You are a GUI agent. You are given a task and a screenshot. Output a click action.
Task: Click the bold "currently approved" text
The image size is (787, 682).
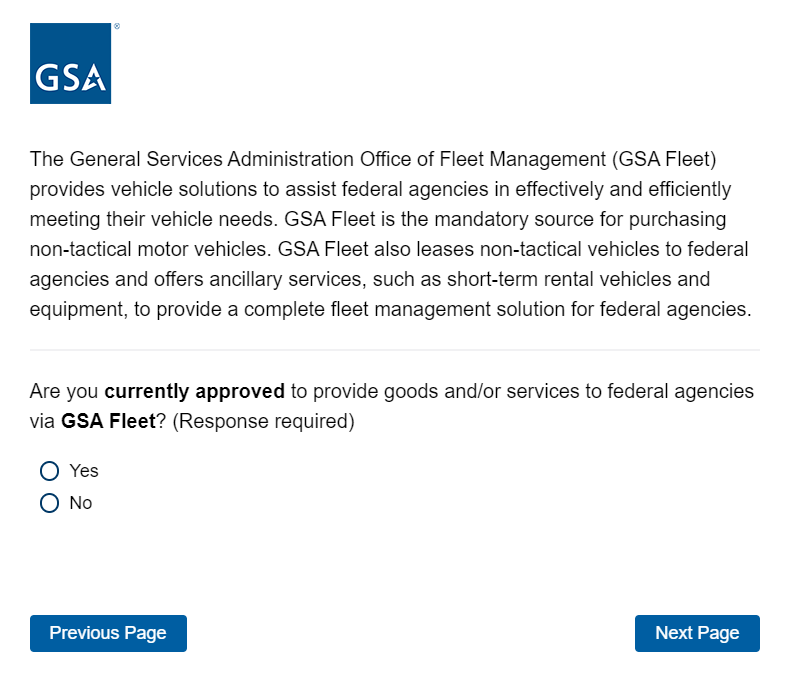[x=194, y=391]
